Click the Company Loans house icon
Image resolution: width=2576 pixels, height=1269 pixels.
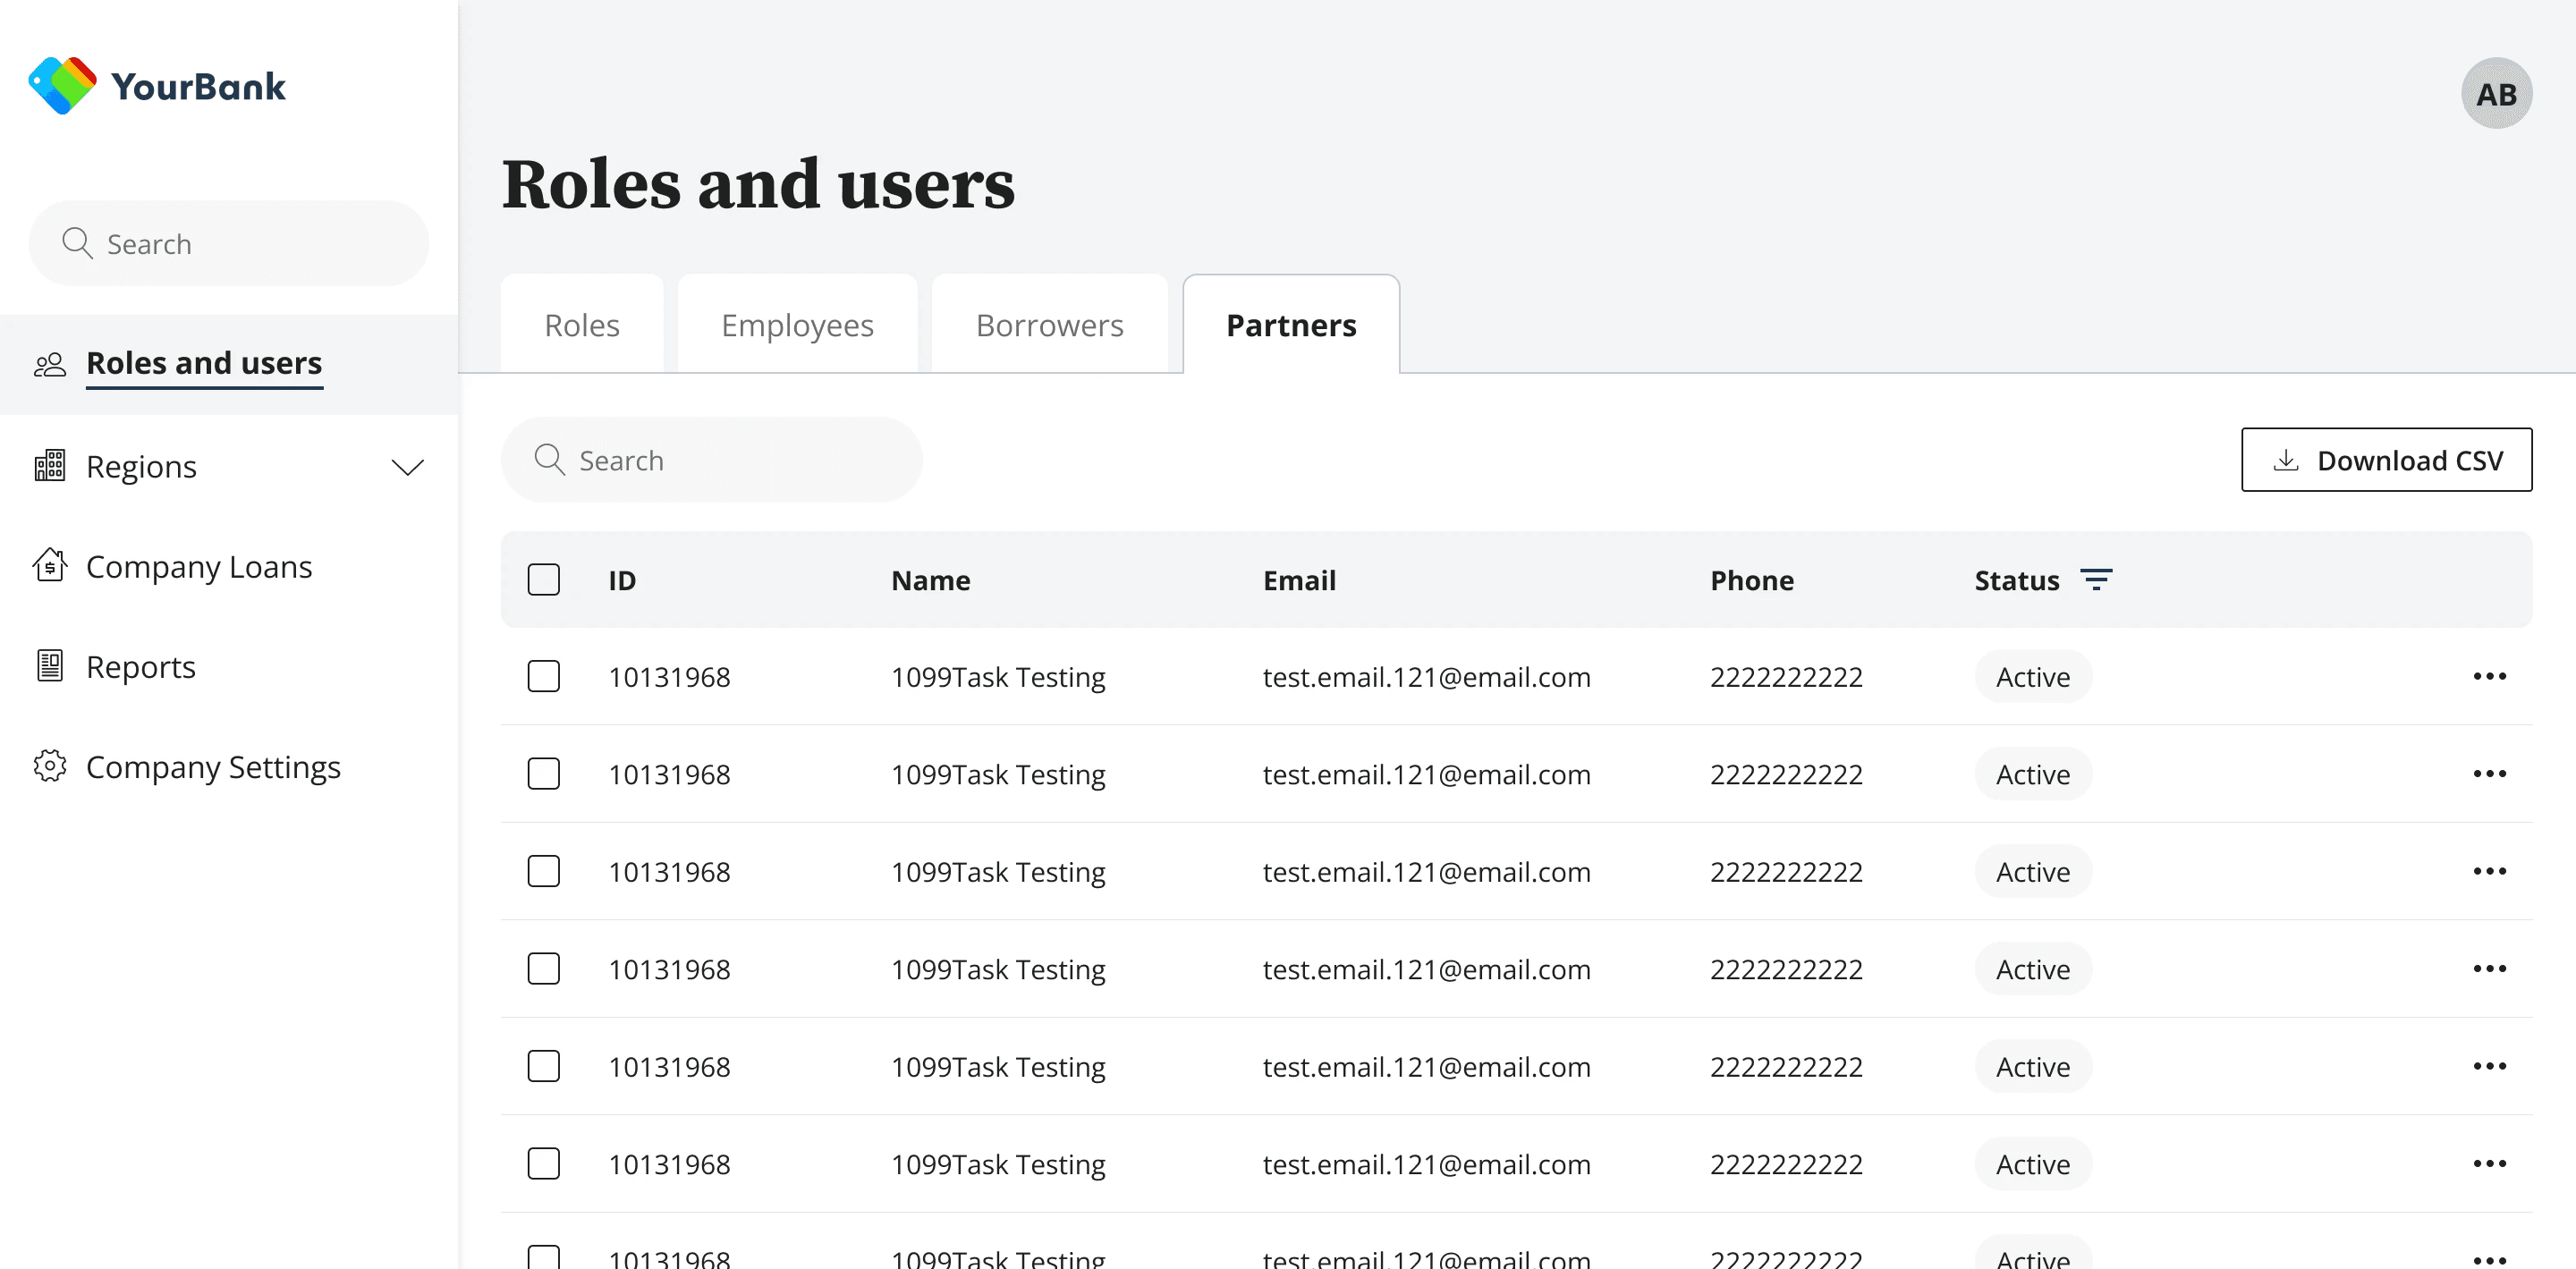coord(50,566)
